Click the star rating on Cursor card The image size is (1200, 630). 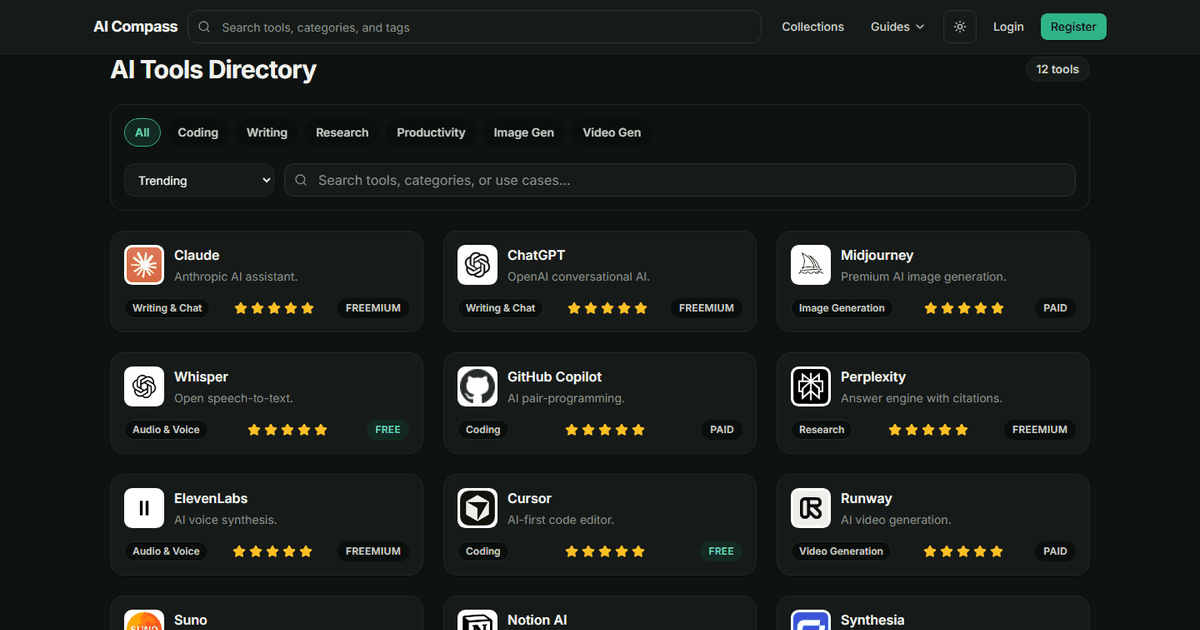(x=605, y=551)
